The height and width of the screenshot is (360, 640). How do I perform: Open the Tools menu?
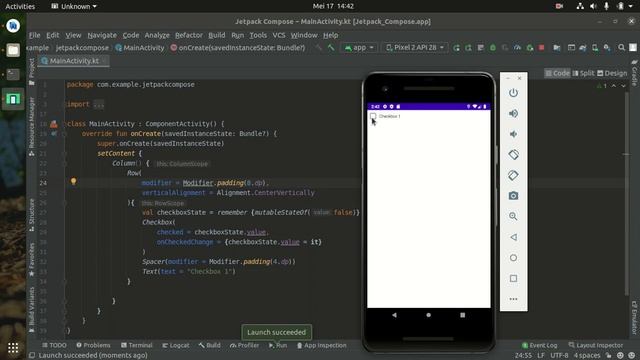[258, 35]
